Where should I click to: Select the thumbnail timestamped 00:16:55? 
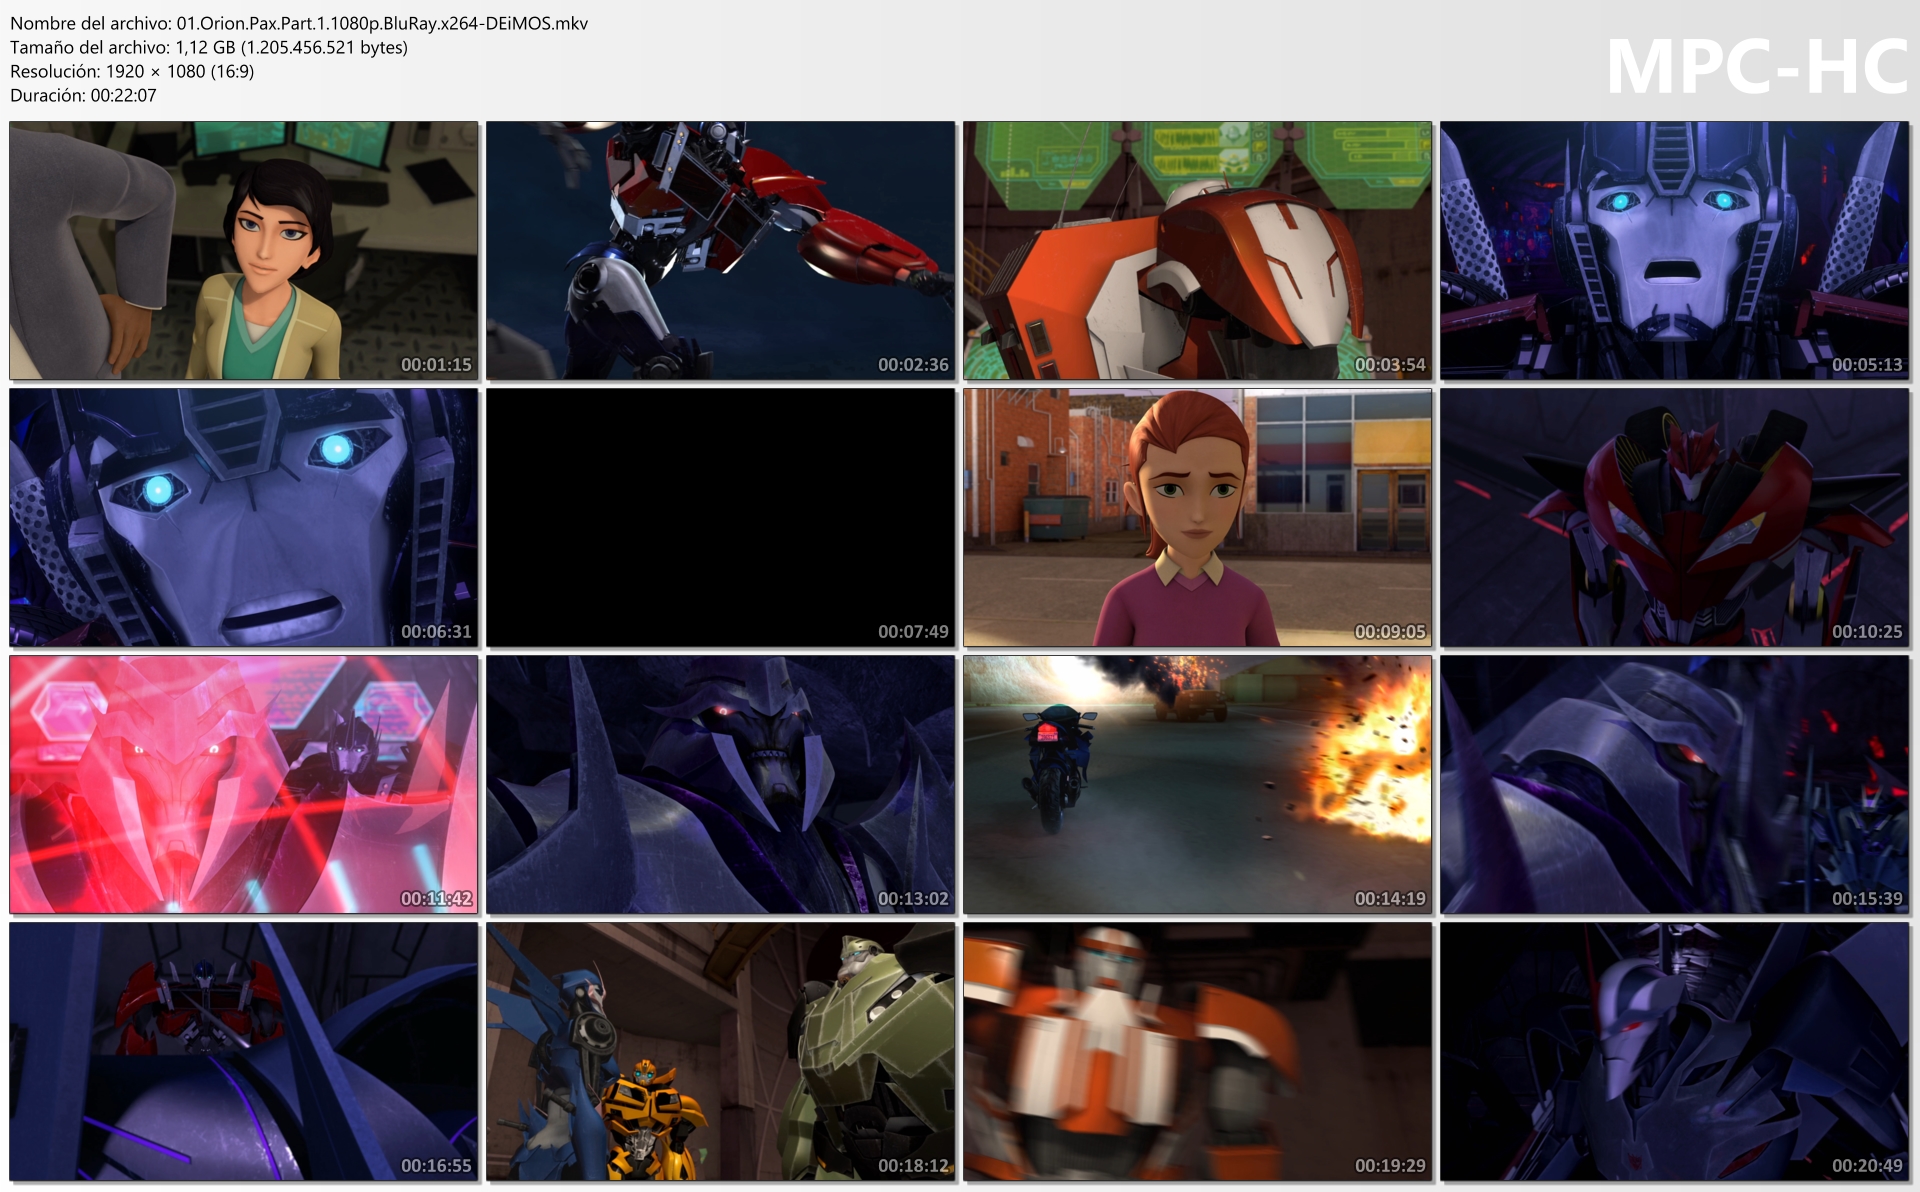coord(244,1052)
